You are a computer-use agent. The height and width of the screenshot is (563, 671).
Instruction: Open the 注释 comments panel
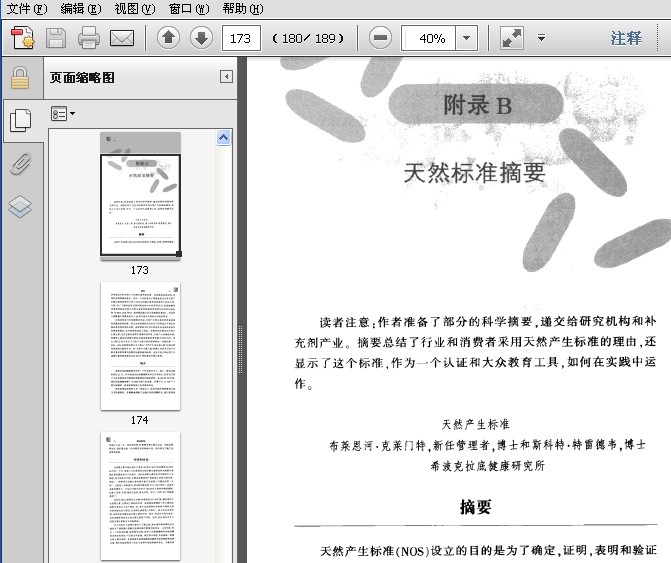coord(626,39)
